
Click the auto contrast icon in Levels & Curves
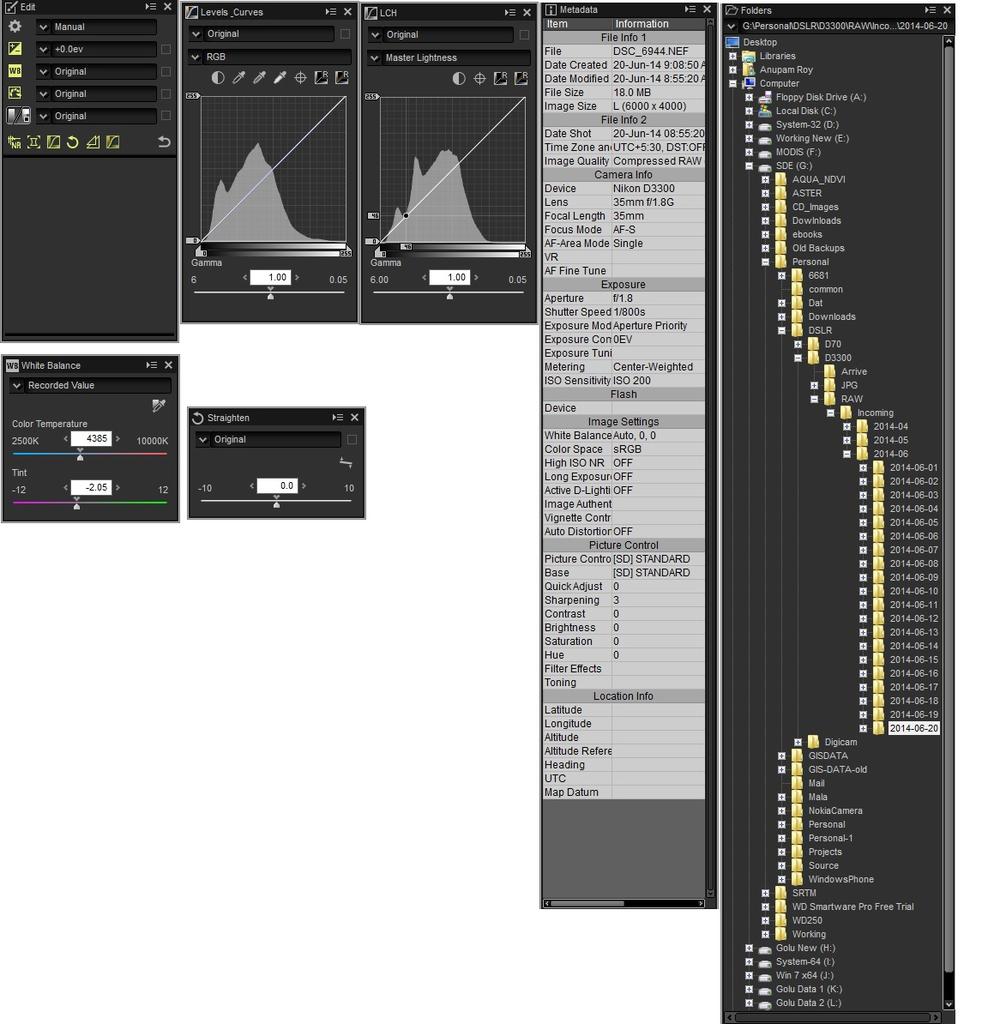click(x=218, y=78)
